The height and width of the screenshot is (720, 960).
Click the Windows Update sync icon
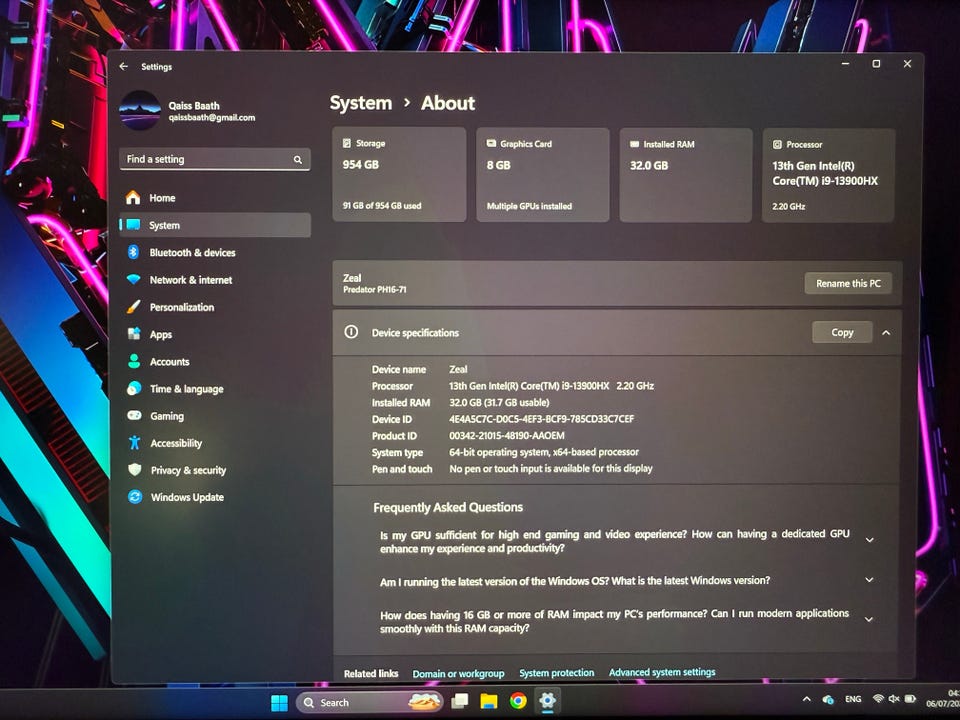pyautogui.click(x=135, y=497)
